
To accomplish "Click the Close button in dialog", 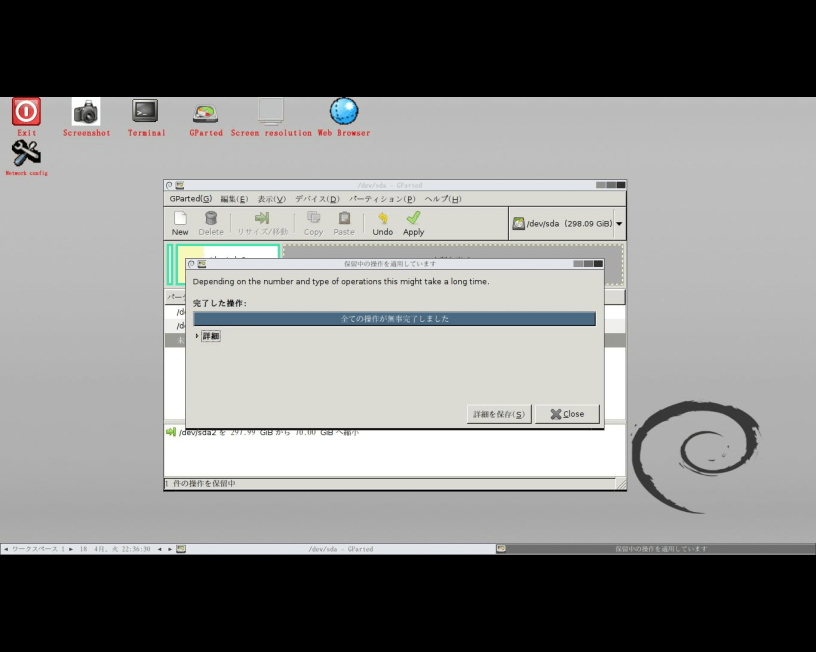I will click(567, 414).
